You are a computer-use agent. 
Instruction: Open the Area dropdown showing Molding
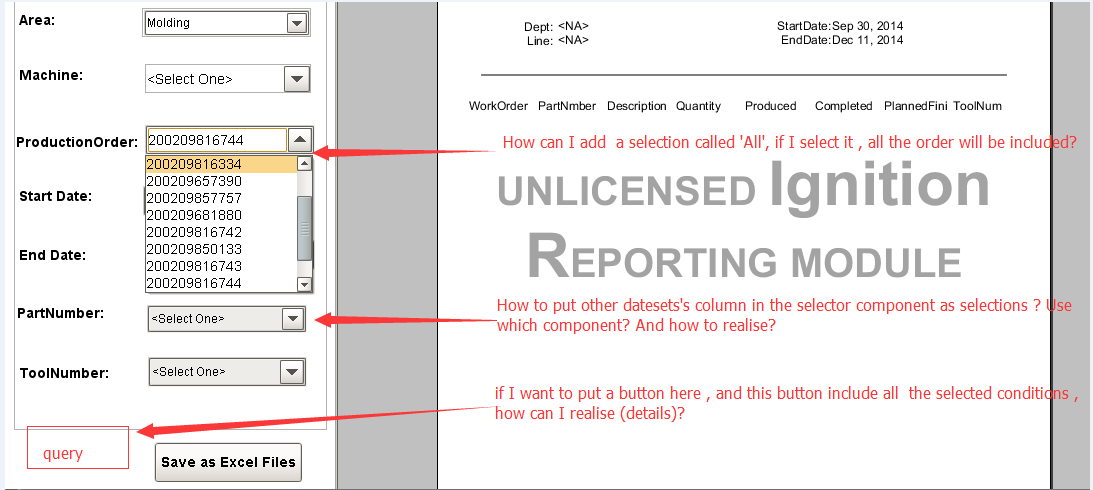pyautogui.click(x=227, y=23)
